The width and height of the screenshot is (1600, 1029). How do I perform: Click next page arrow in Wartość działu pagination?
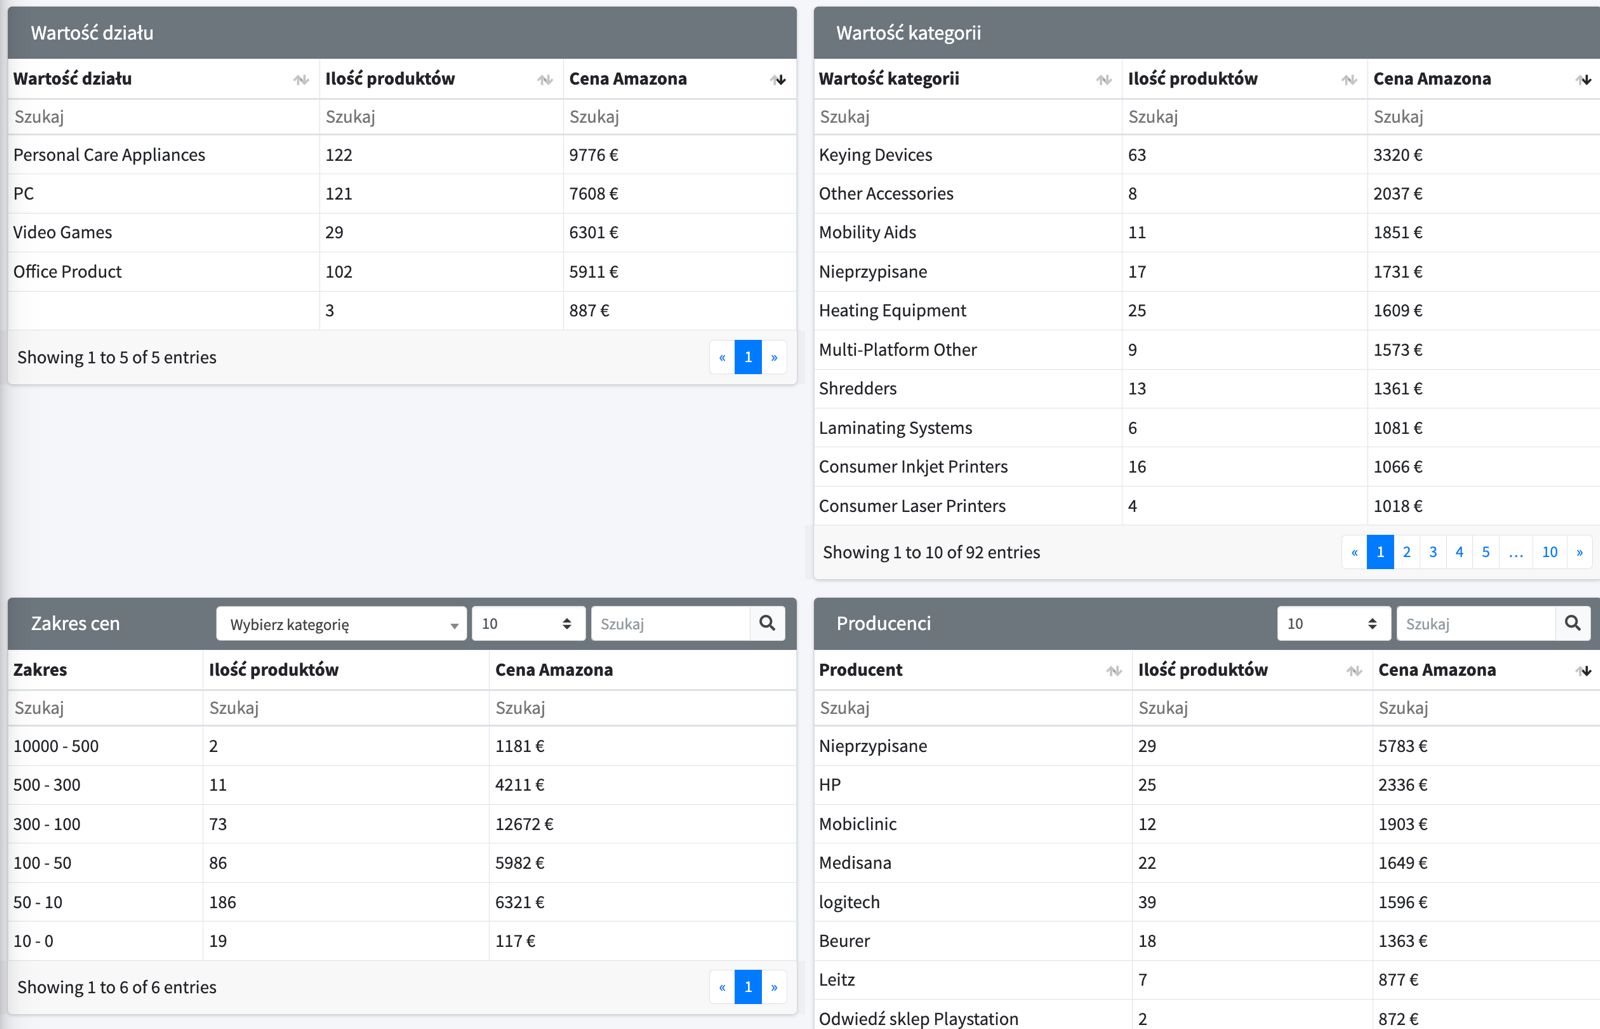[774, 357]
